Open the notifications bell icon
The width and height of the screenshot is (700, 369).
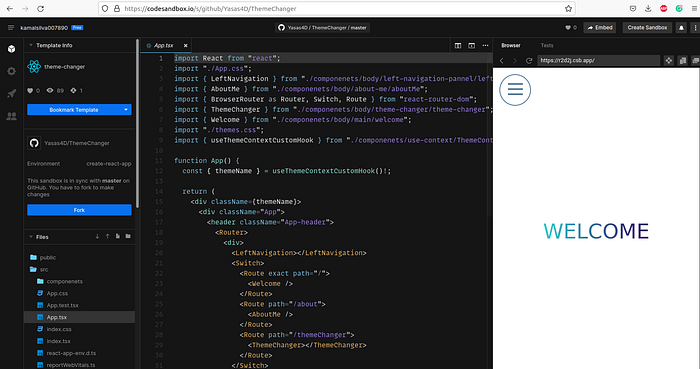681,28
